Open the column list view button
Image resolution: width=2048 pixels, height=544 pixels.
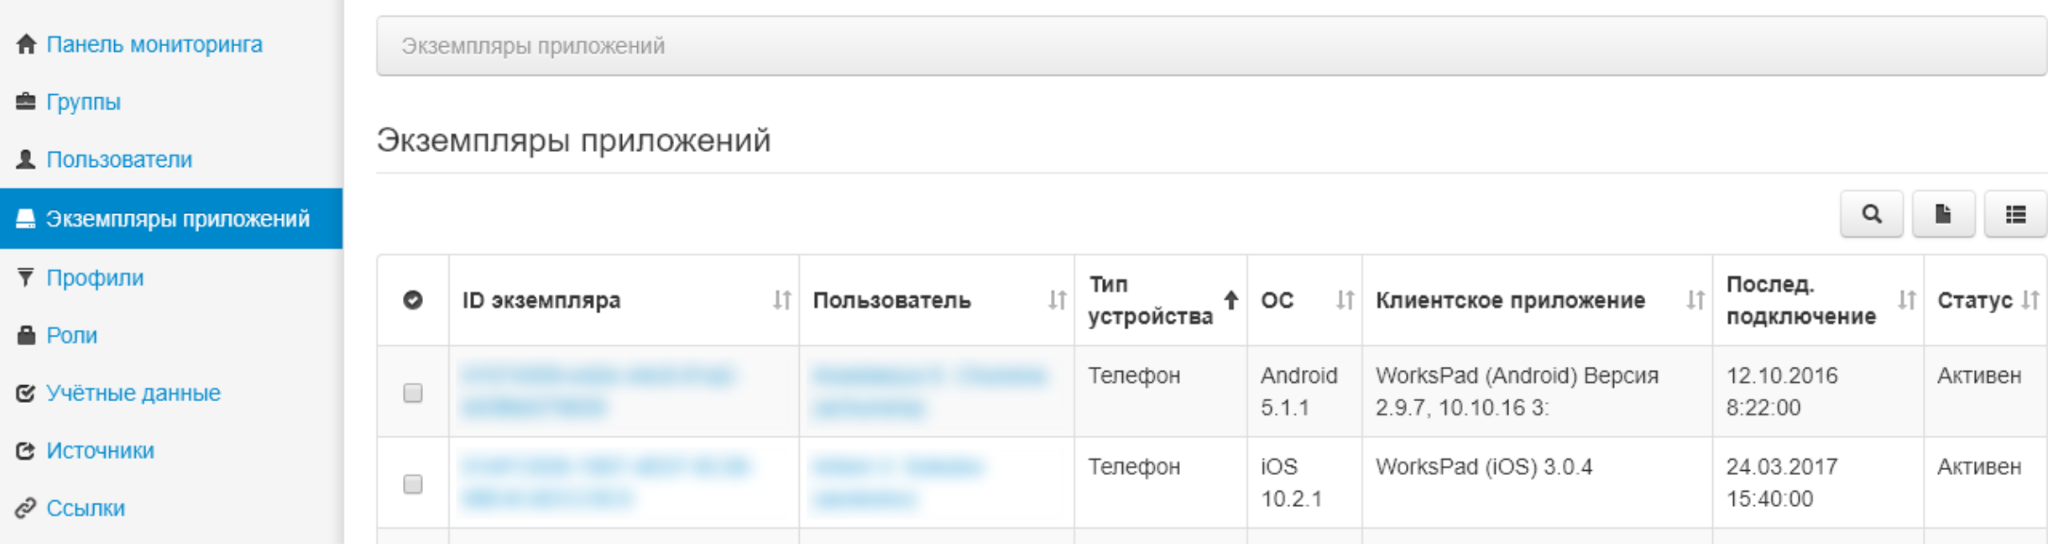click(2015, 214)
